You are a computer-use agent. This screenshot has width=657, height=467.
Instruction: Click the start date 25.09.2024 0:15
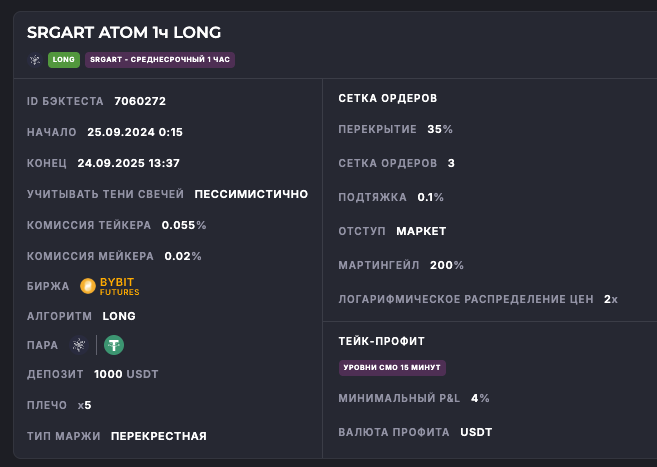pyautogui.click(x=135, y=132)
